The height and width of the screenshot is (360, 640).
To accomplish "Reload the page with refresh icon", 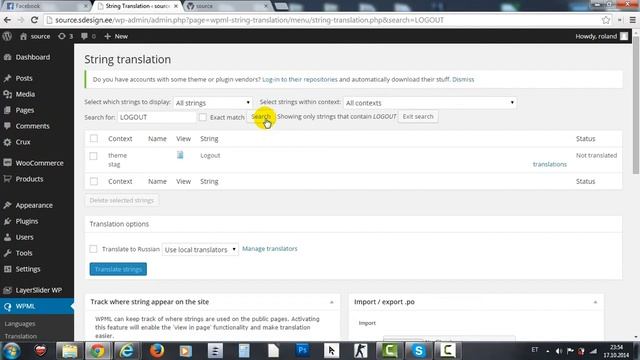I will point(34,20).
